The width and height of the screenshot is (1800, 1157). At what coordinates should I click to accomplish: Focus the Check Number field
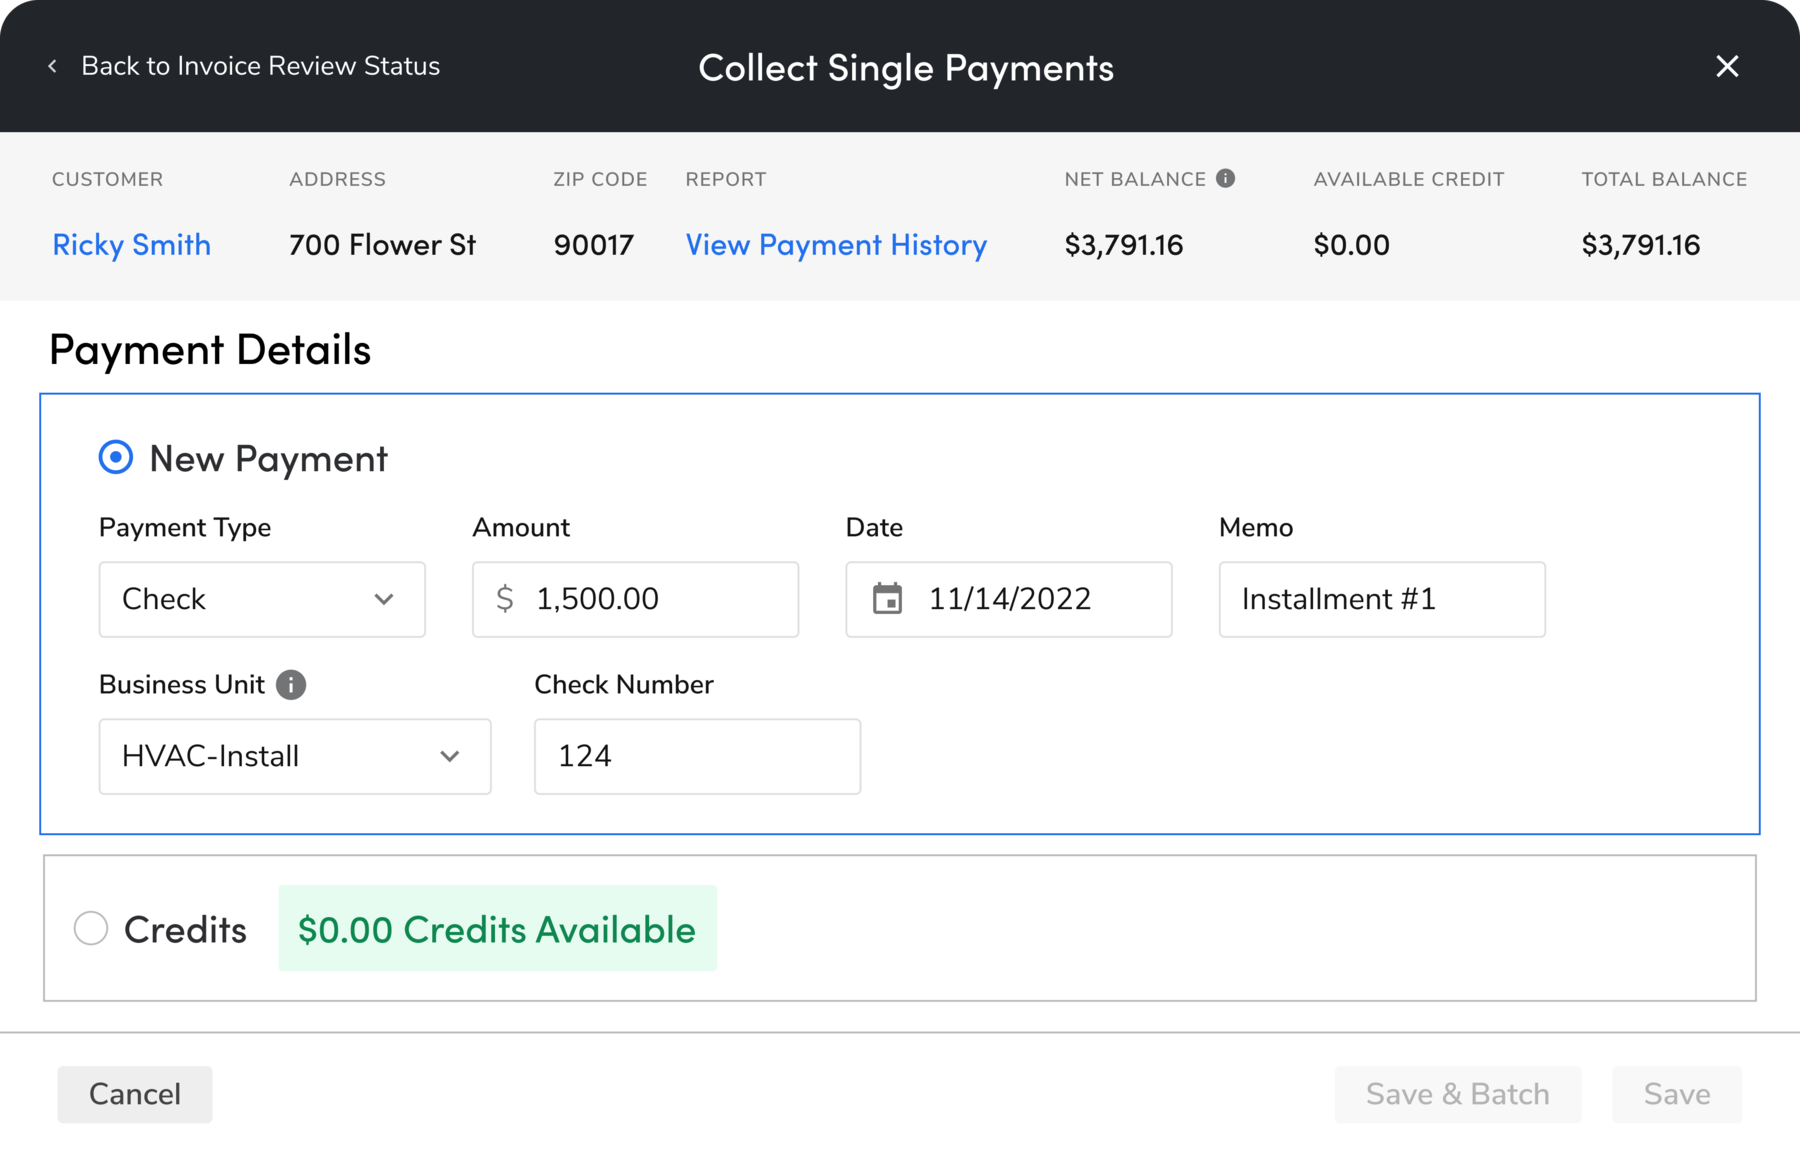[x=697, y=756]
